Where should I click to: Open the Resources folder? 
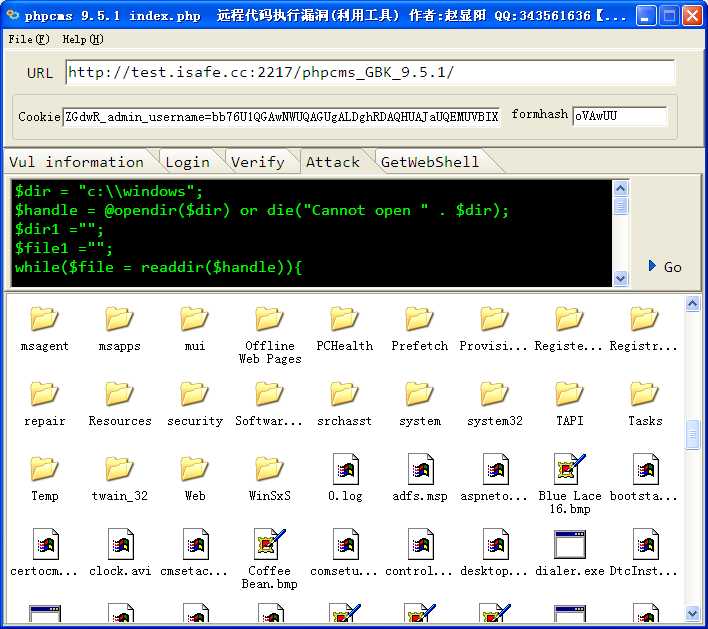(119, 393)
